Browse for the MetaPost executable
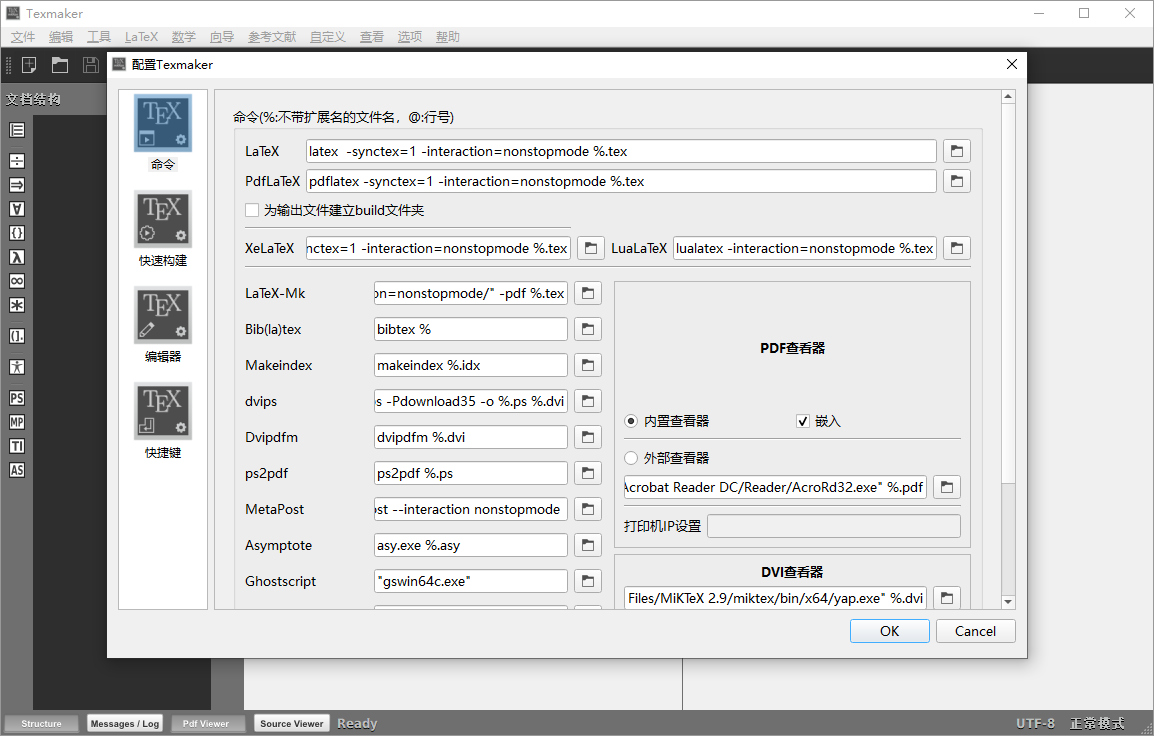The image size is (1154, 736). point(587,509)
